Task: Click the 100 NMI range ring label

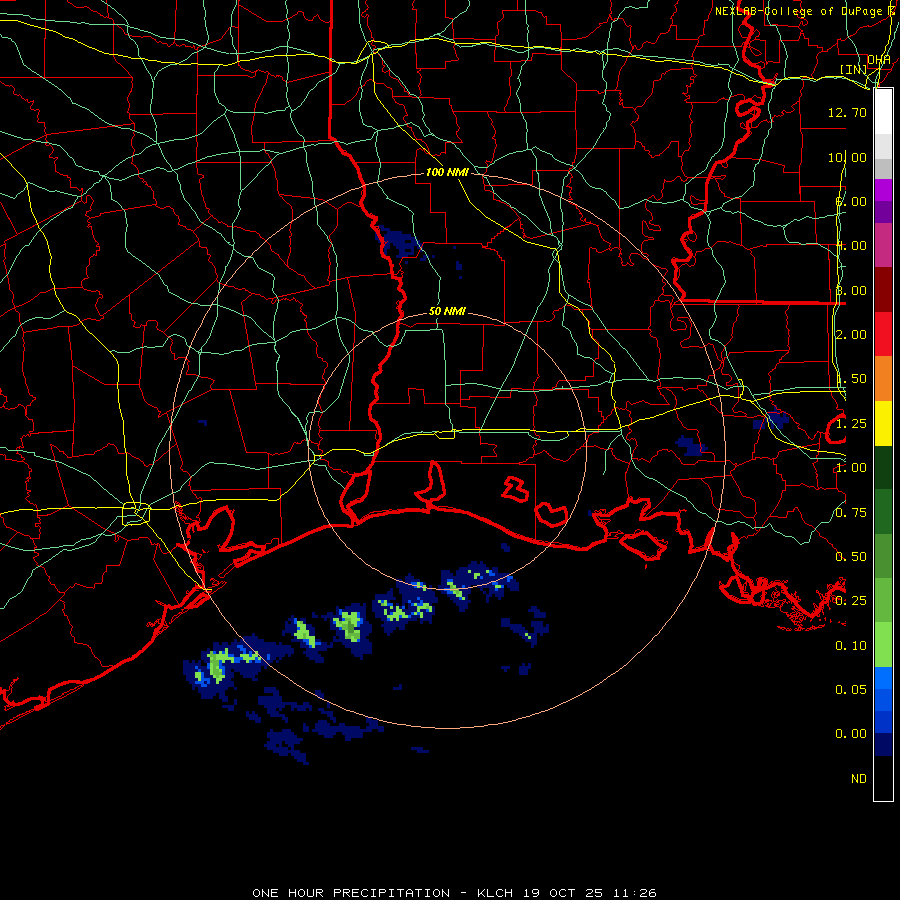Action: coord(447,172)
